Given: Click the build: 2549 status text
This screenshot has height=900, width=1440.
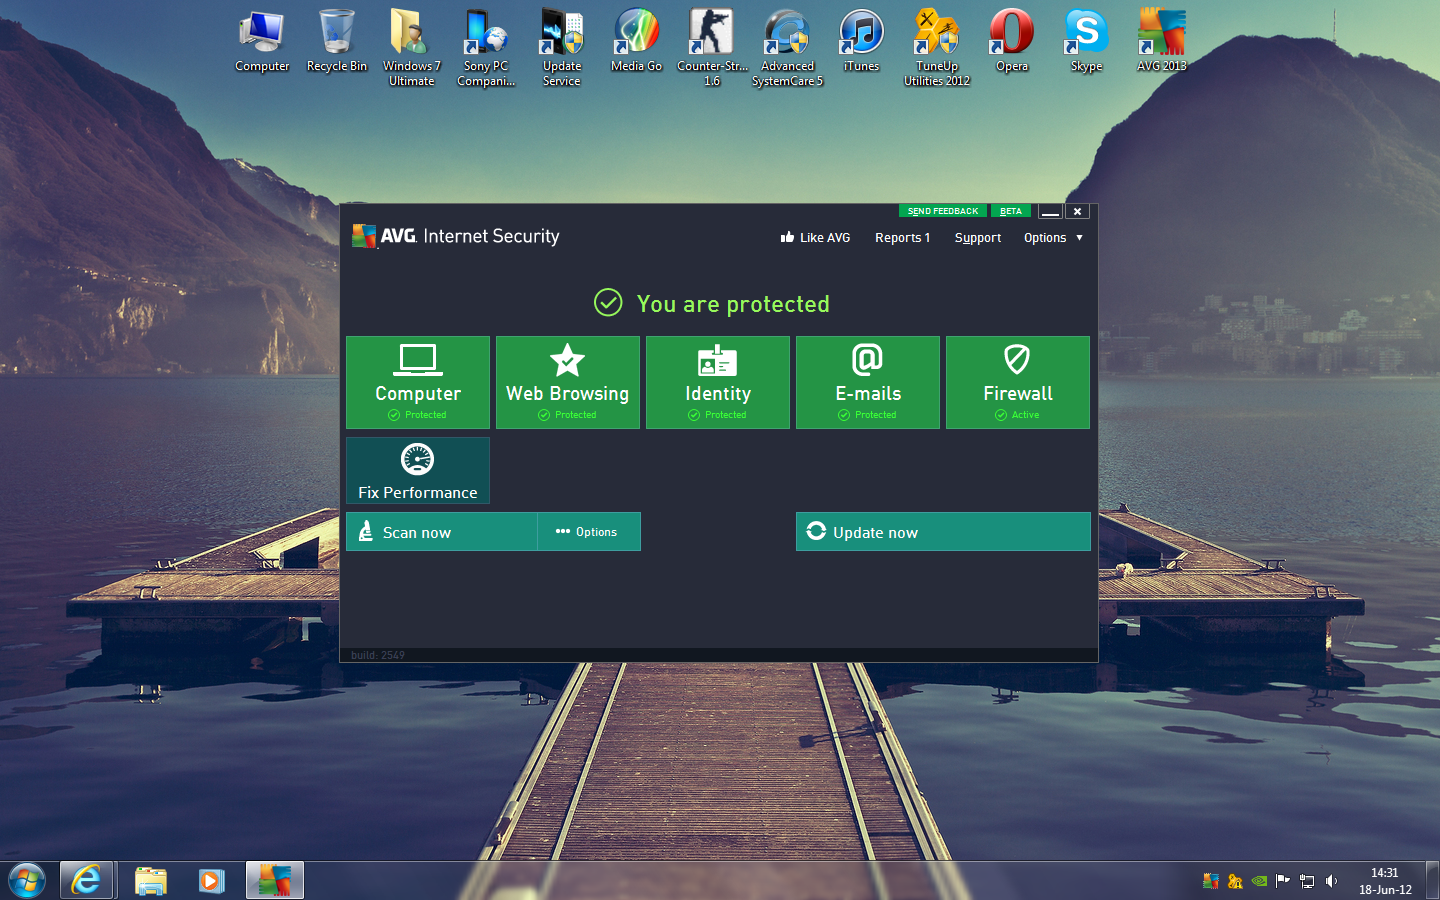Looking at the screenshot, I should click(x=378, y=655).
